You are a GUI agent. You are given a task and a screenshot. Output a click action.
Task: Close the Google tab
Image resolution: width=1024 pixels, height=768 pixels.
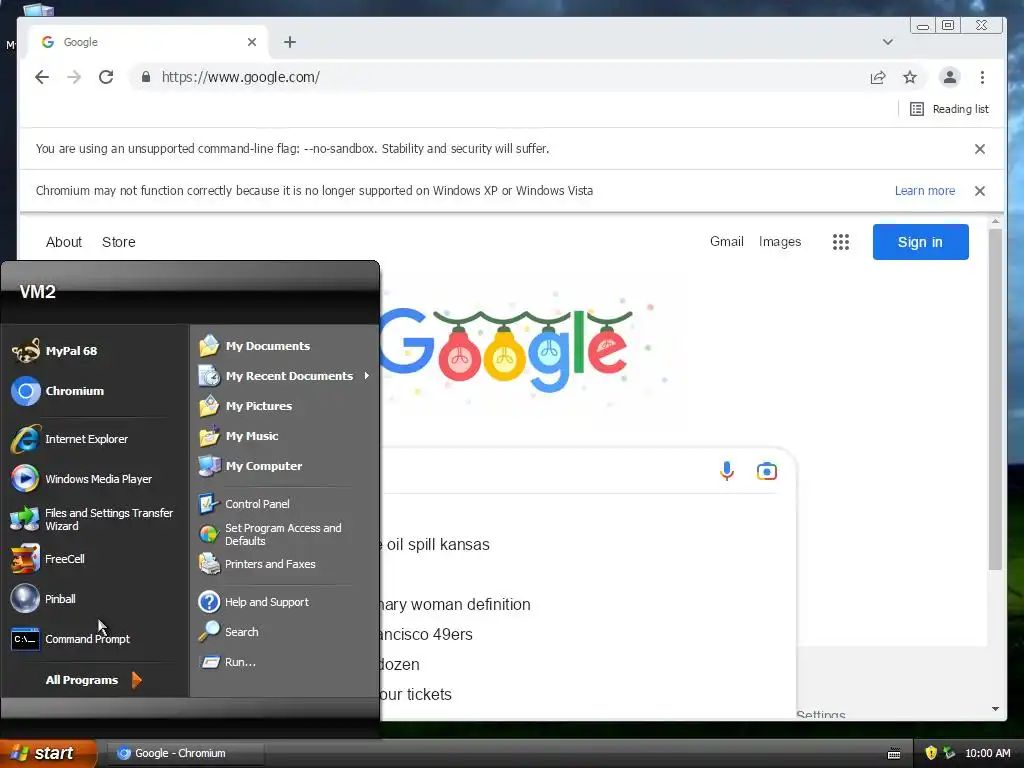(251, 42)
